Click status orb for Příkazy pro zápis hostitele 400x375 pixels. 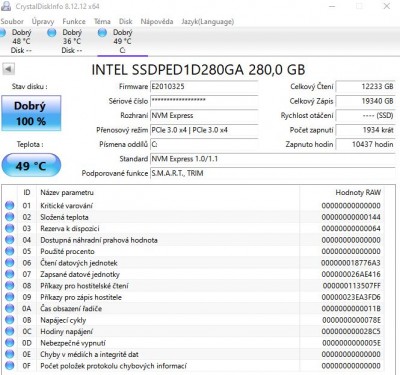[10, 297]
